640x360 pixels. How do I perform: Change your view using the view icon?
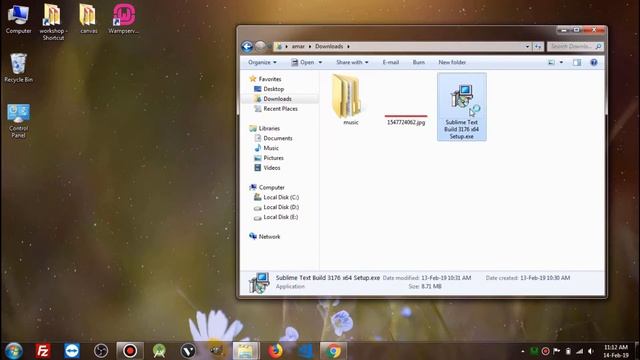551,62
